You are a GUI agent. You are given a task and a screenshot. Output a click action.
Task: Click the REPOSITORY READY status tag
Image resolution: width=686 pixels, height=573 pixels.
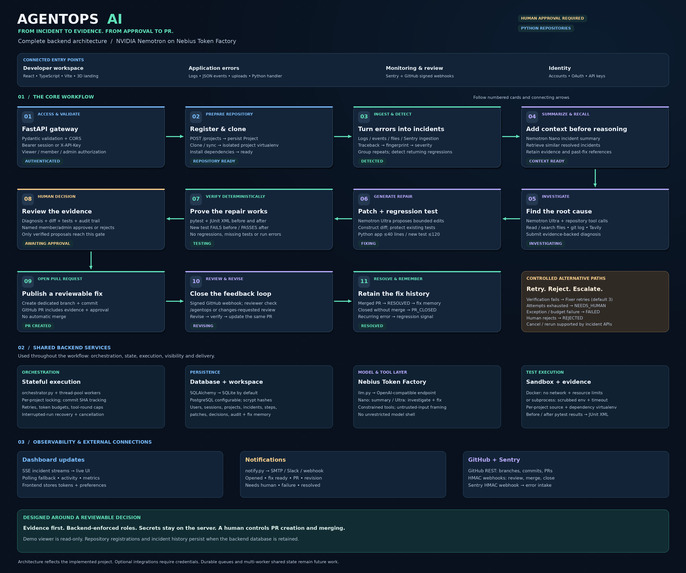point(214,161)
